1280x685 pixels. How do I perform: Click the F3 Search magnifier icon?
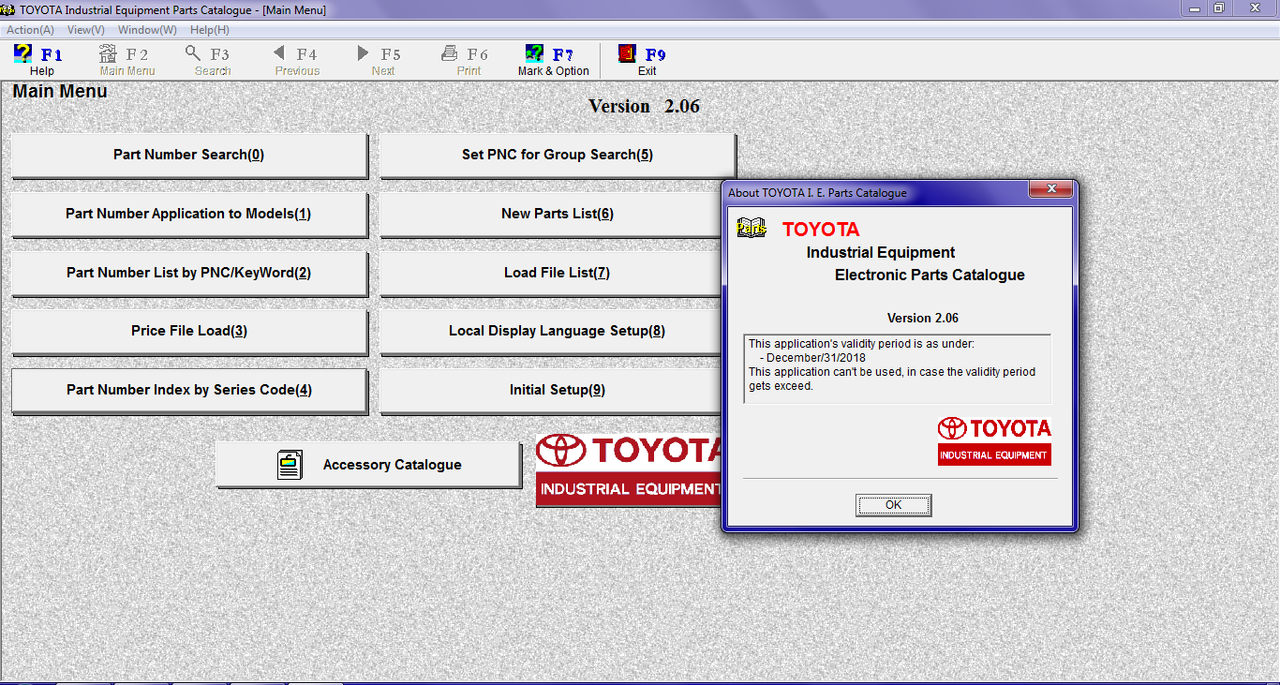pos(193,54)
